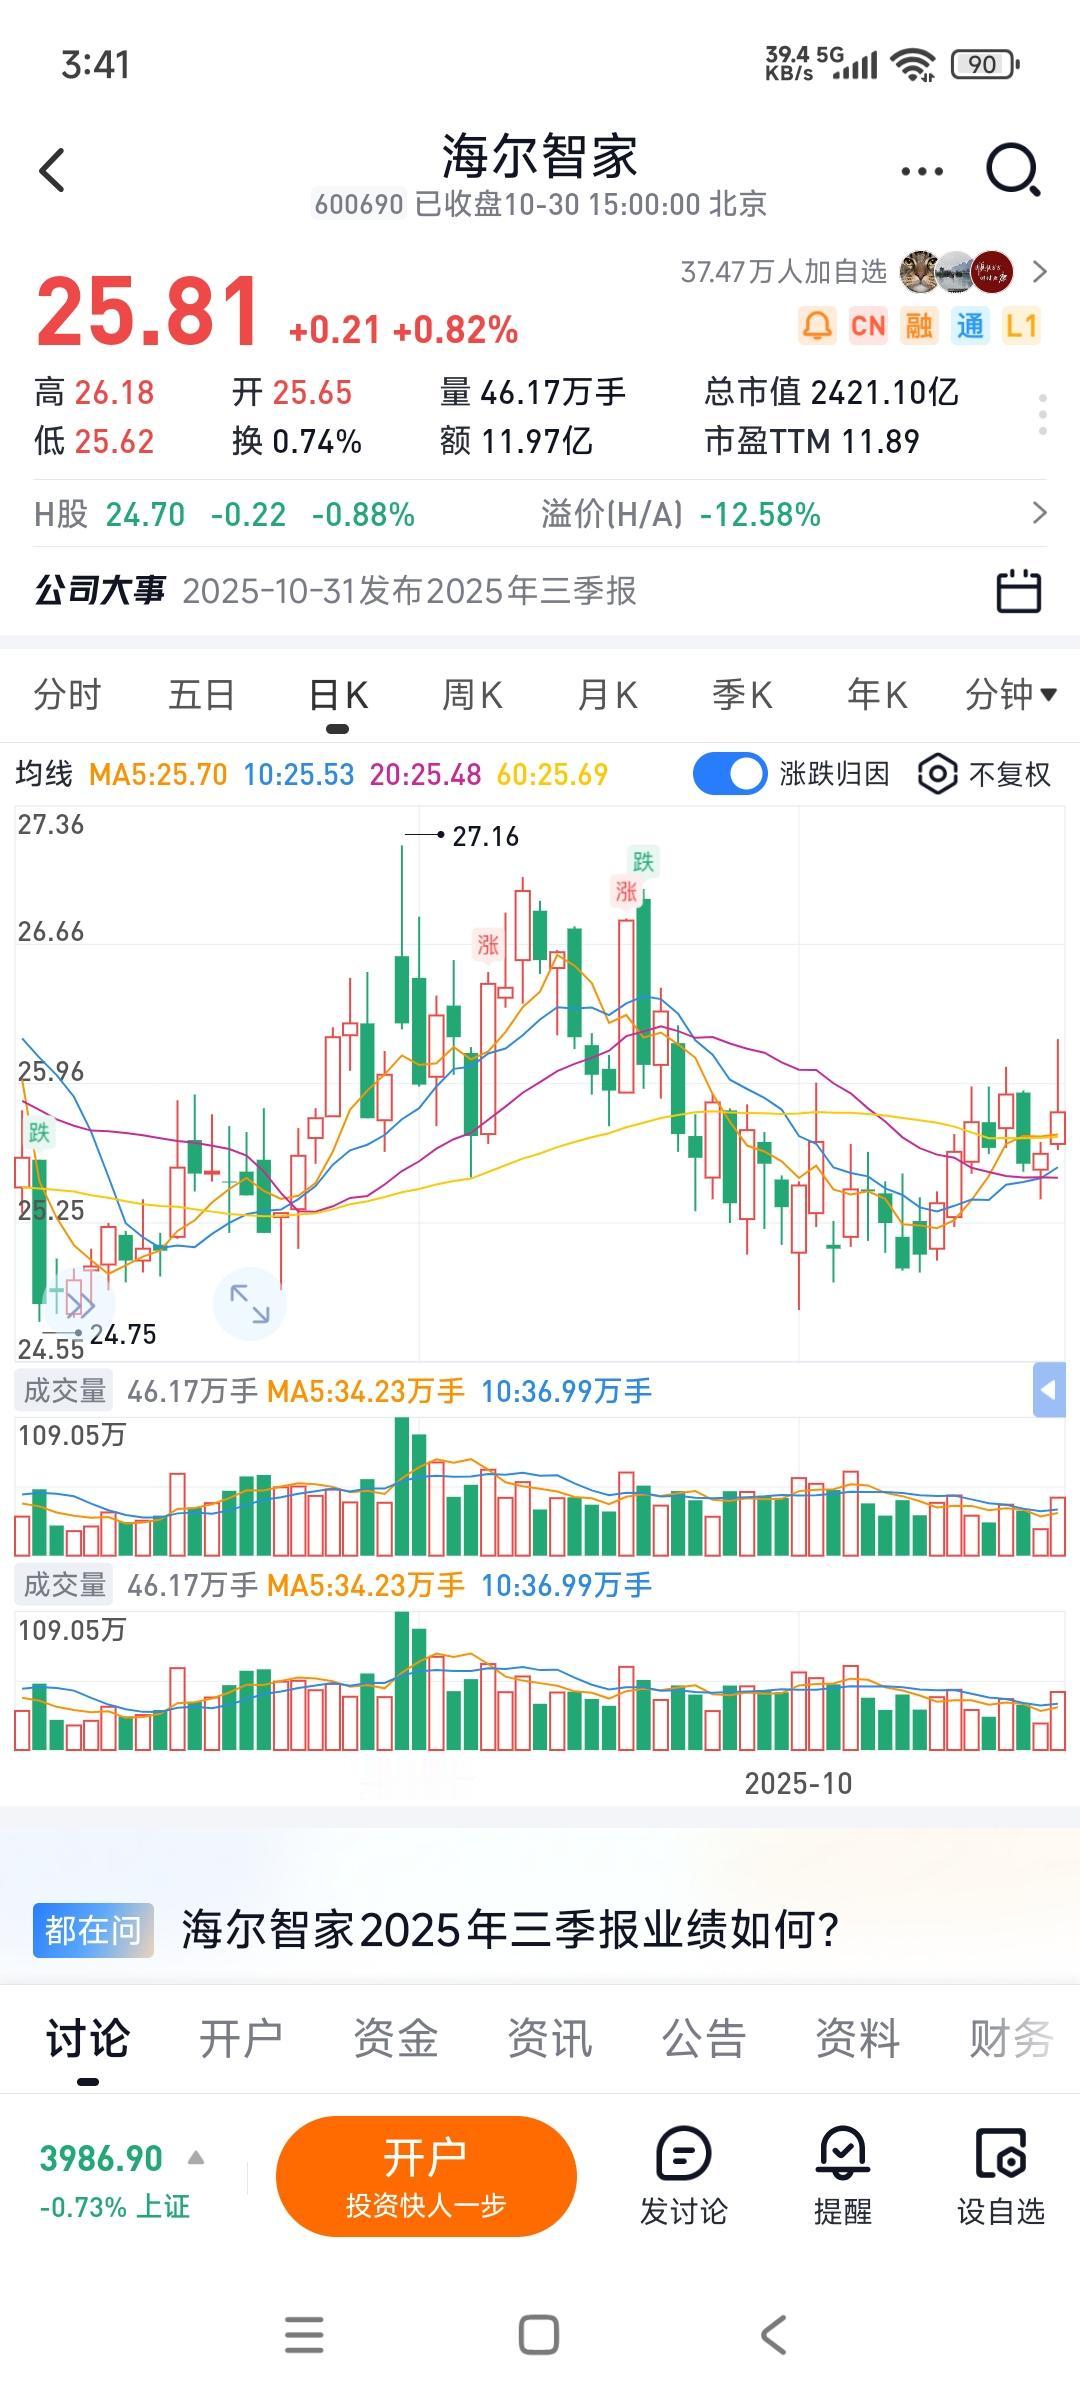Tap the CN market badge
This screenshot has height=2400, width=1080.
click(x=868, y=326)
